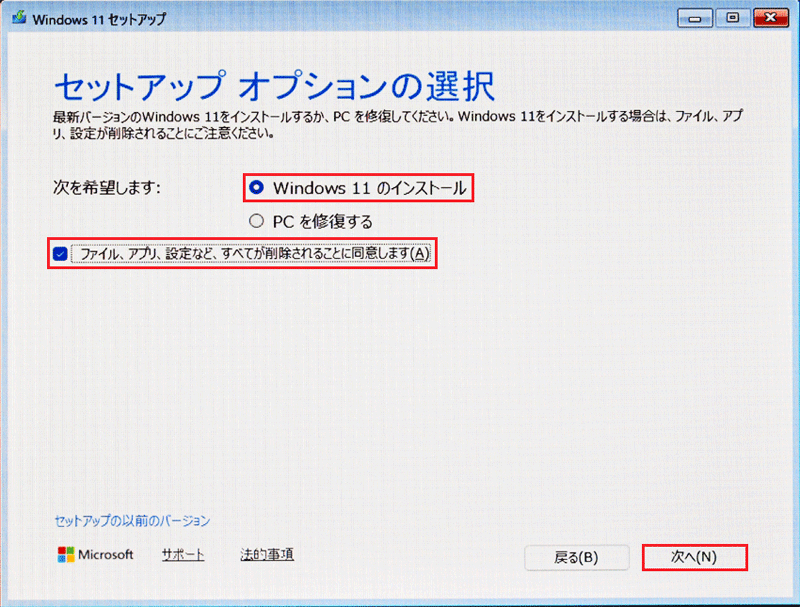
Task: Maximize the Windows 11 セットアップ window
Action: pyautogui.click(x=732, y=18)
